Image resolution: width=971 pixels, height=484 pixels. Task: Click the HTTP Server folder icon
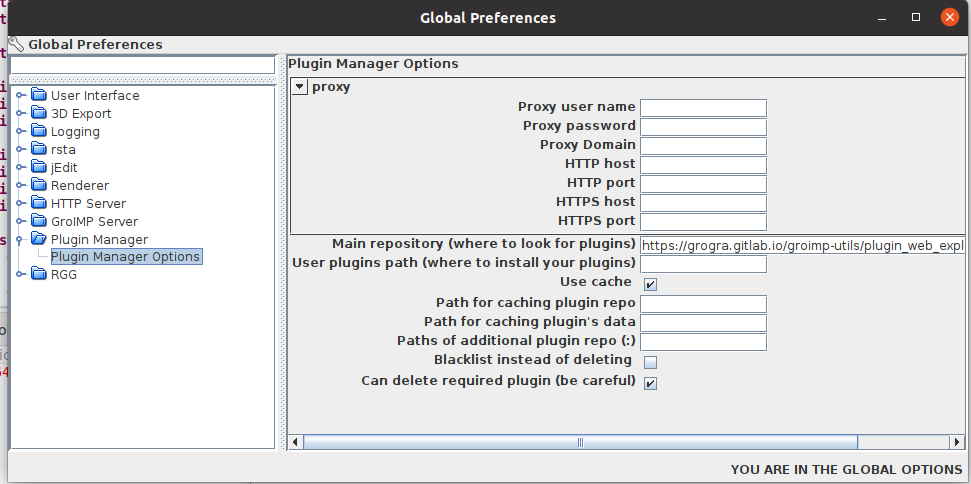(39, 203)
